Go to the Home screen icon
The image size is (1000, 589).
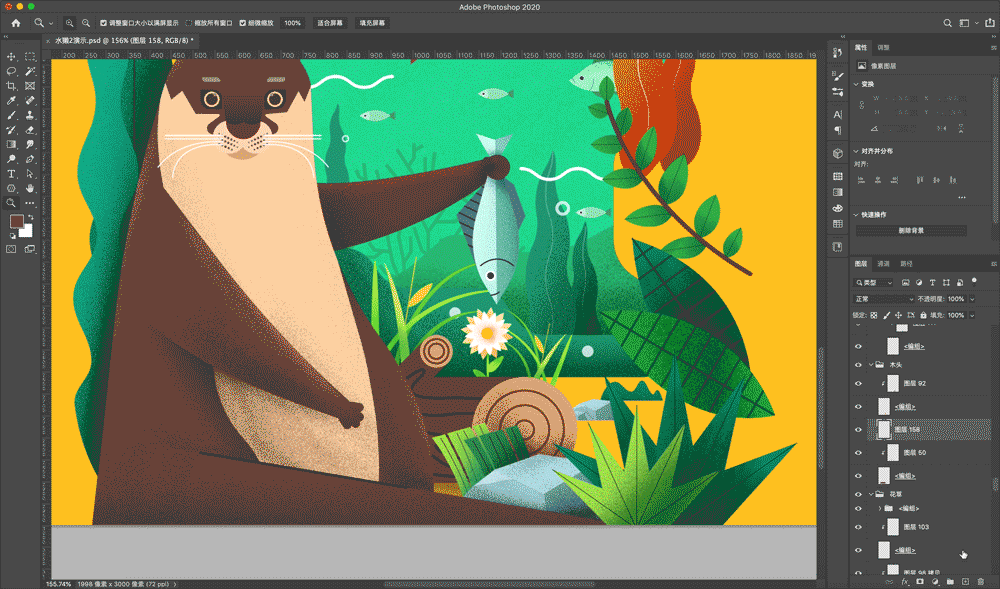tap(16, 23)
